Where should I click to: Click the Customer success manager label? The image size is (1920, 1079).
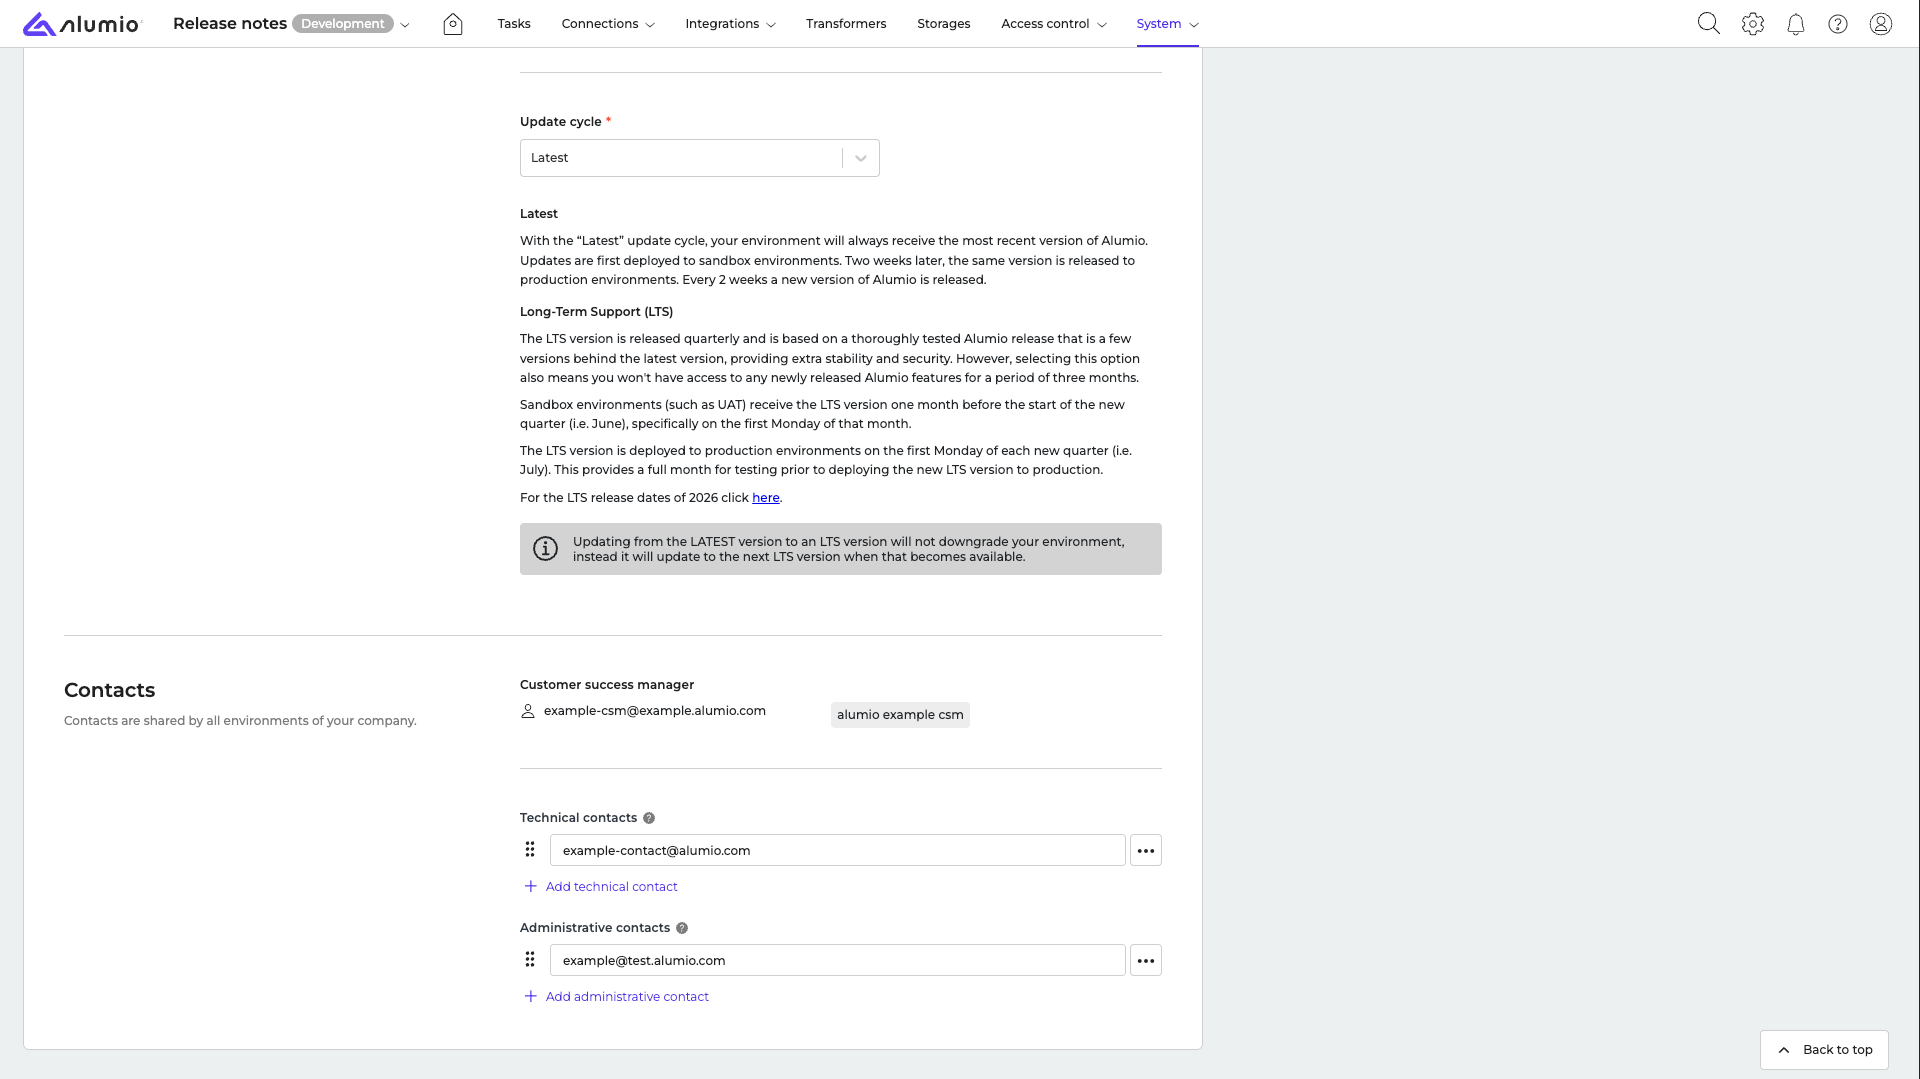point(607,685)
